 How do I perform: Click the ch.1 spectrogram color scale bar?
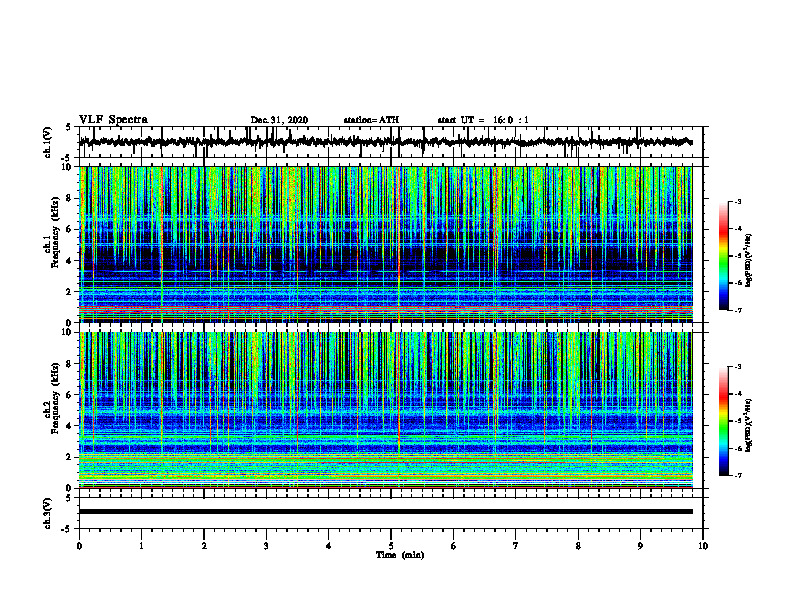724,256
